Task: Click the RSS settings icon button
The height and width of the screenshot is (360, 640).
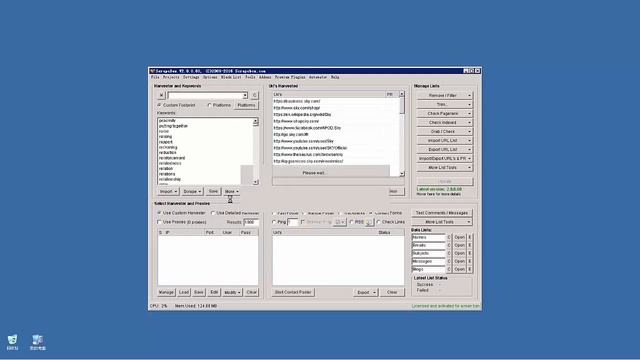Action: [x=369, y=222]
